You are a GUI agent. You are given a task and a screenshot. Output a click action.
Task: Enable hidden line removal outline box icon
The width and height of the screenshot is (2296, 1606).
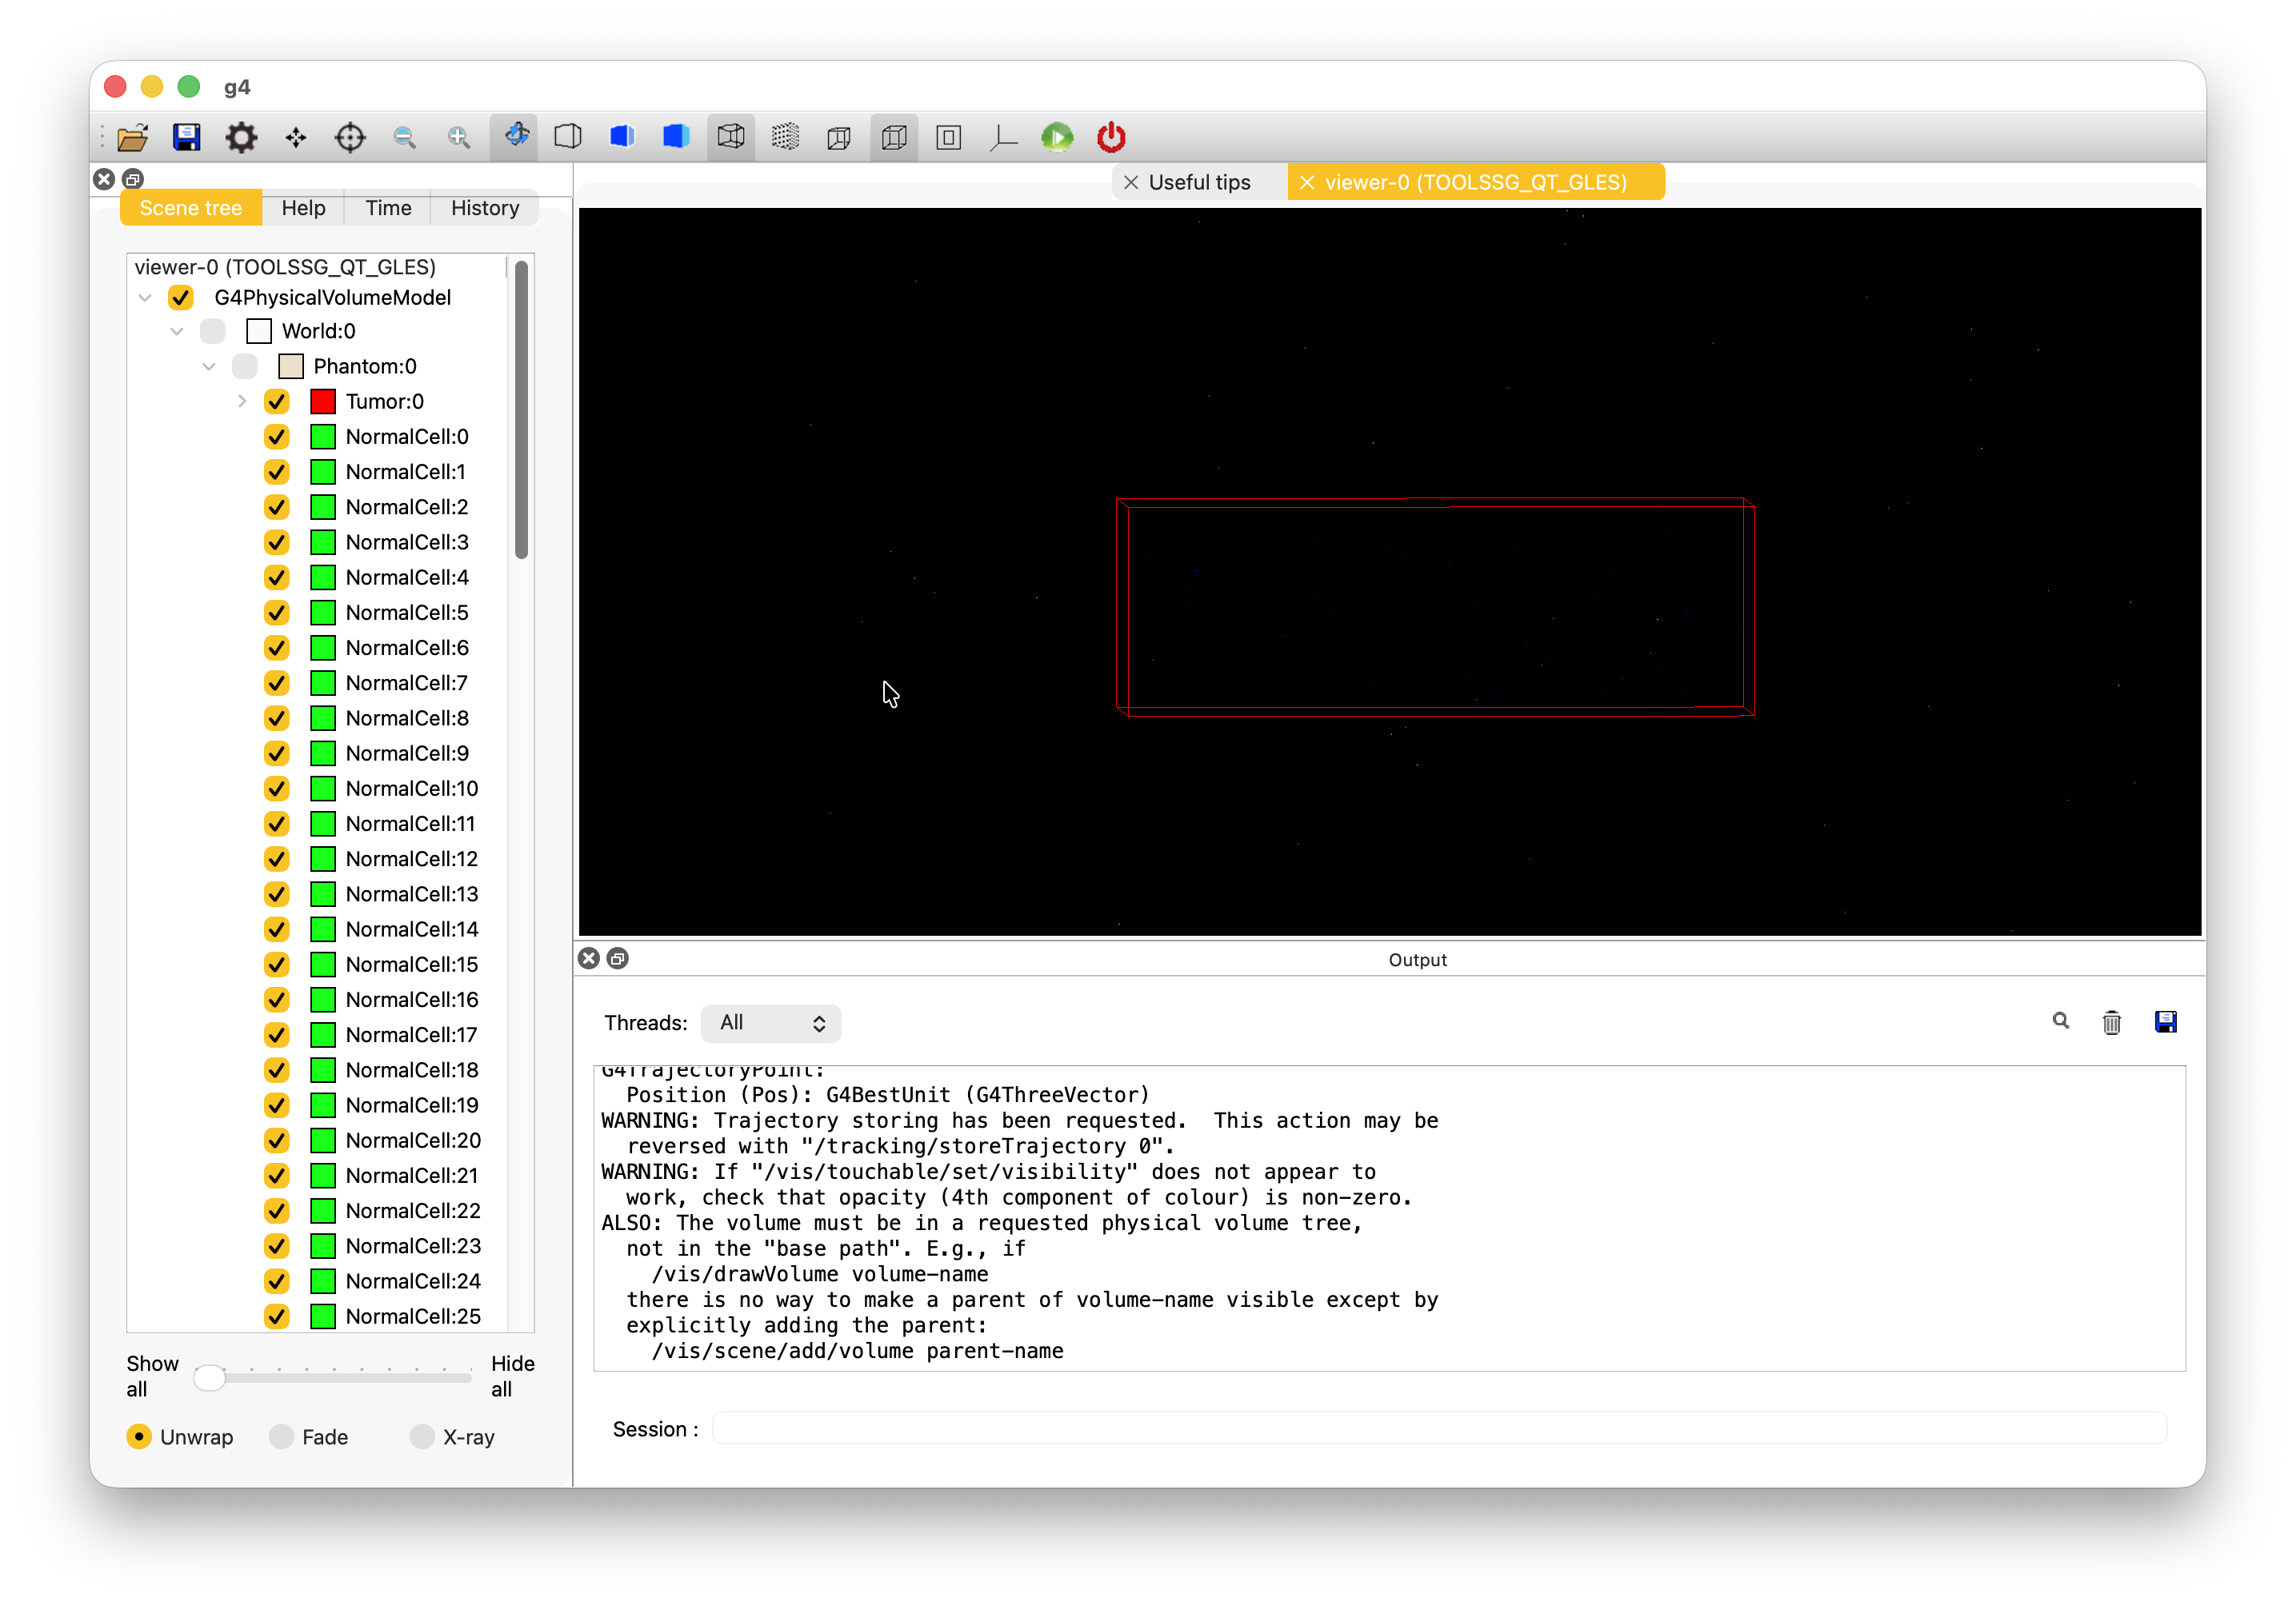click(568, 137)
